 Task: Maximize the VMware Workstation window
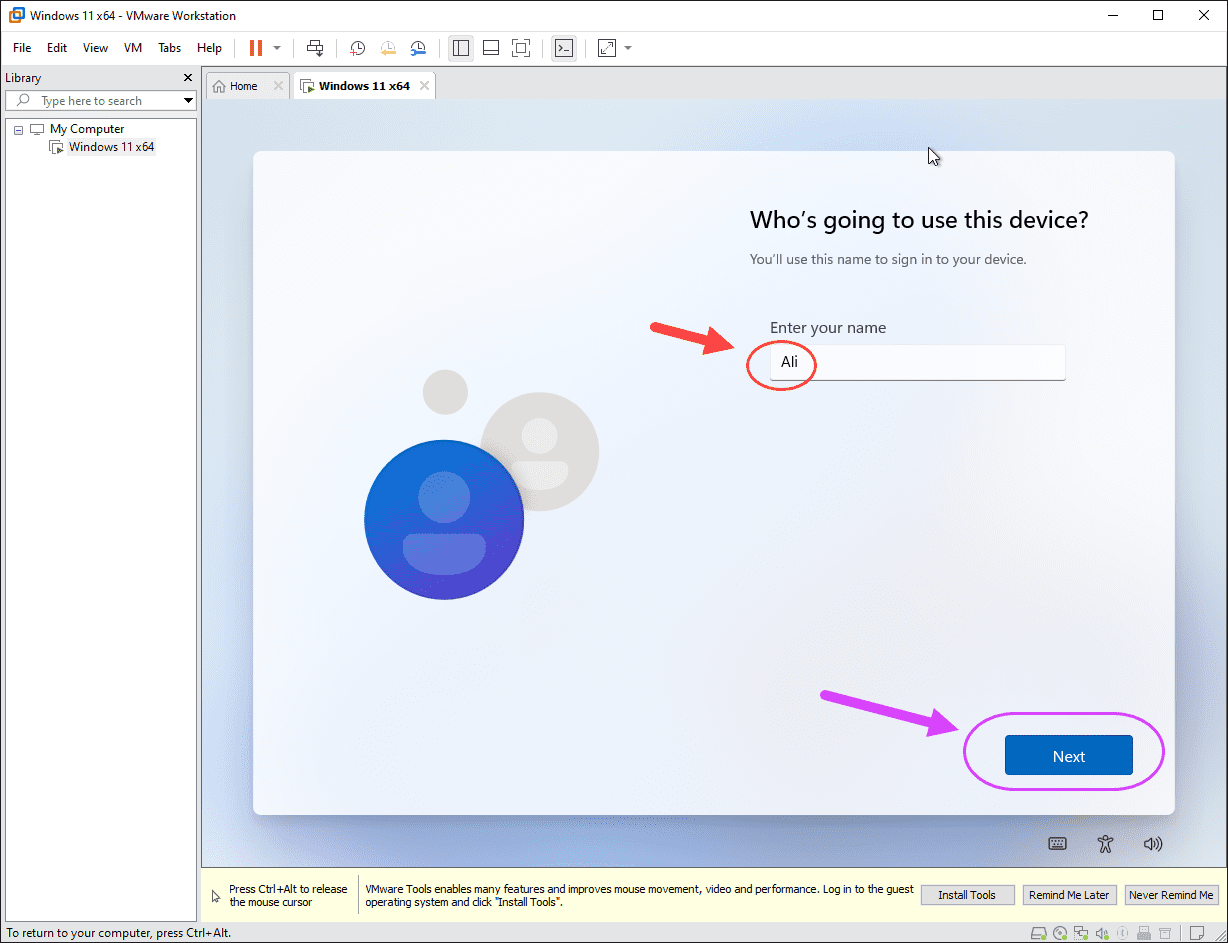pyautogui.click(x=1158, y=15)
